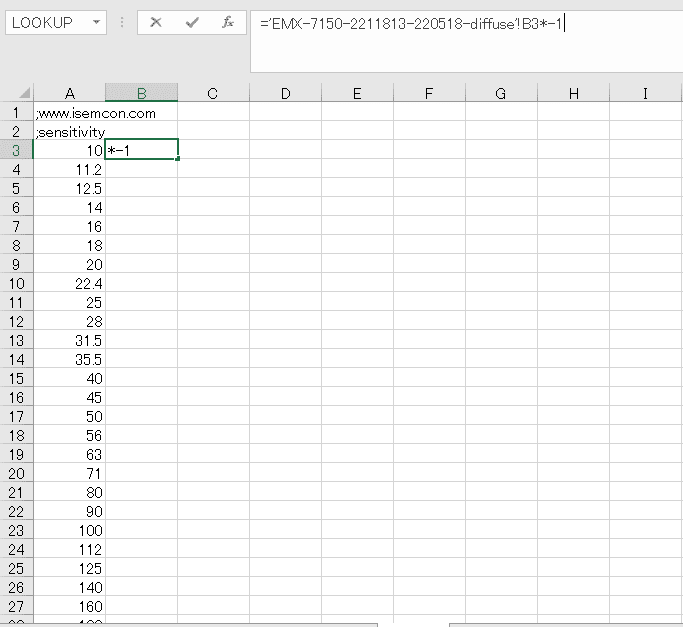Click cell containing 14
This screenshot has width=683, height=627.
[69, 207]
